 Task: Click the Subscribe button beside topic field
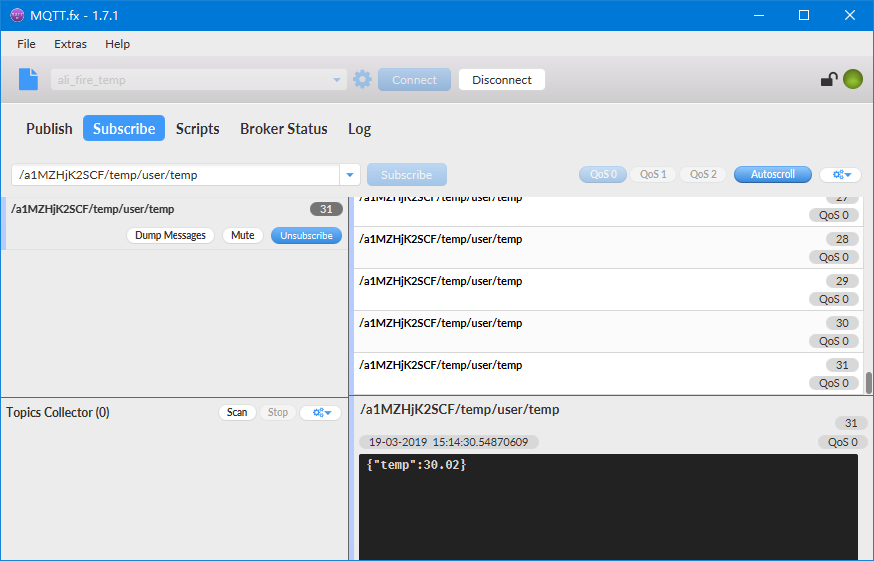(x=406, y=175)
